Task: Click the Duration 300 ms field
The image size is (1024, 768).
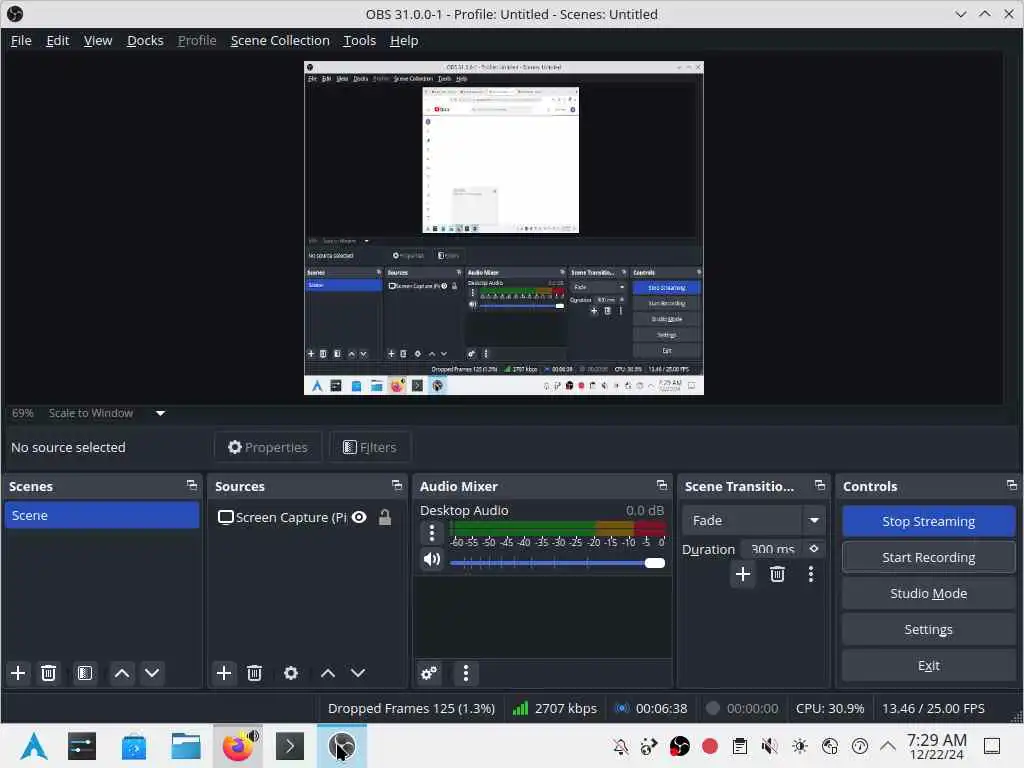Action: coord(773,549)
